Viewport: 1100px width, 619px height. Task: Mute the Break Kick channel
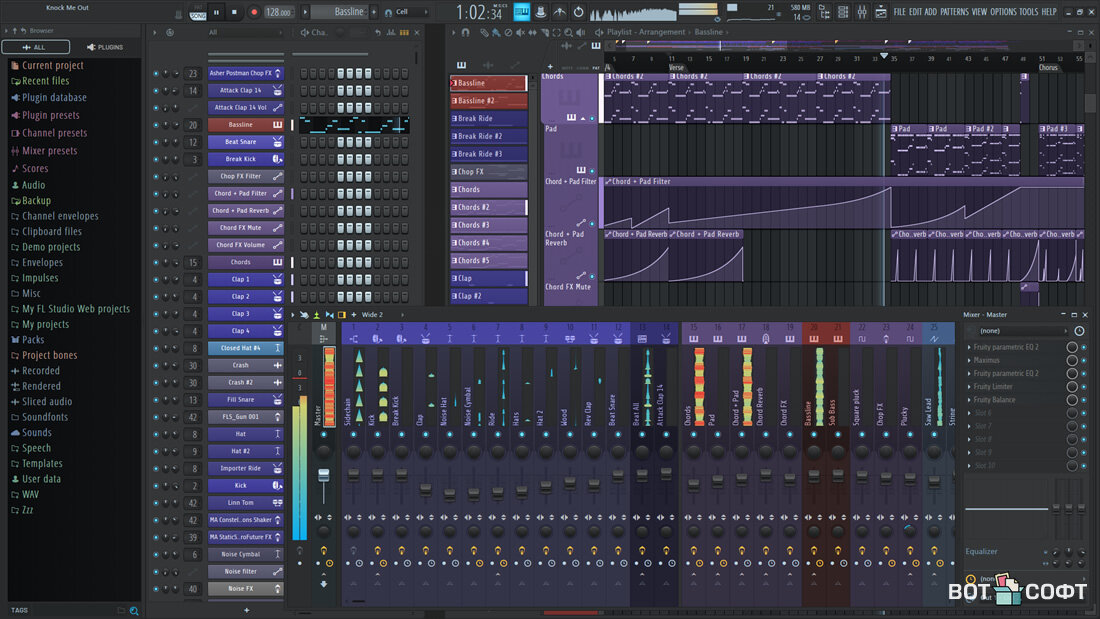[x=156, y=159]
